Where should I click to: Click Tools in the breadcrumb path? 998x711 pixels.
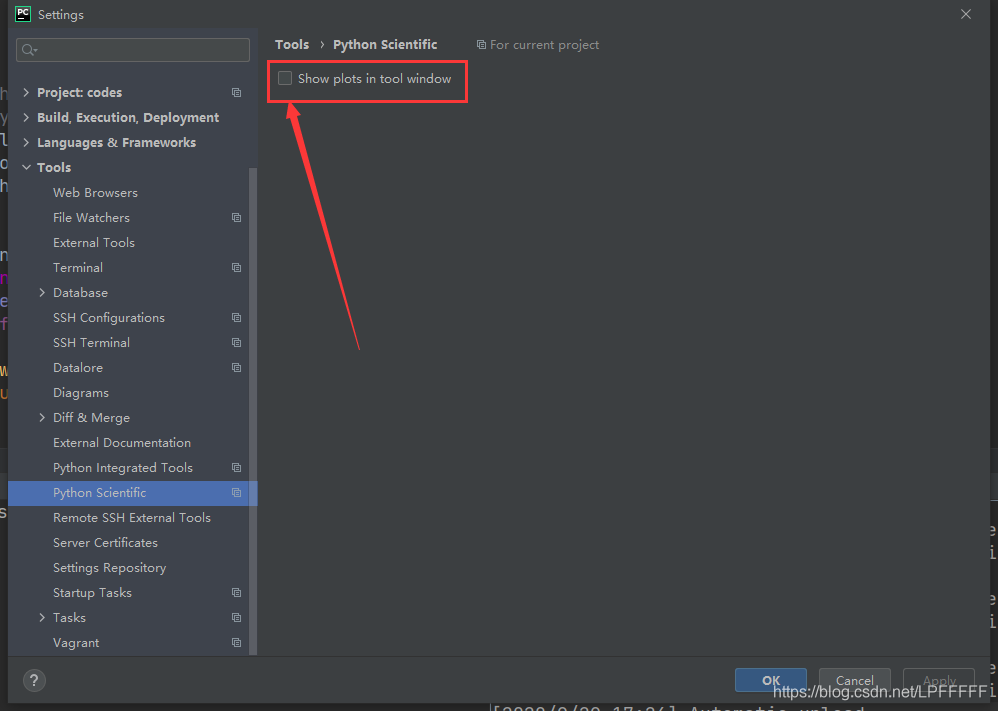pos(292,45)
